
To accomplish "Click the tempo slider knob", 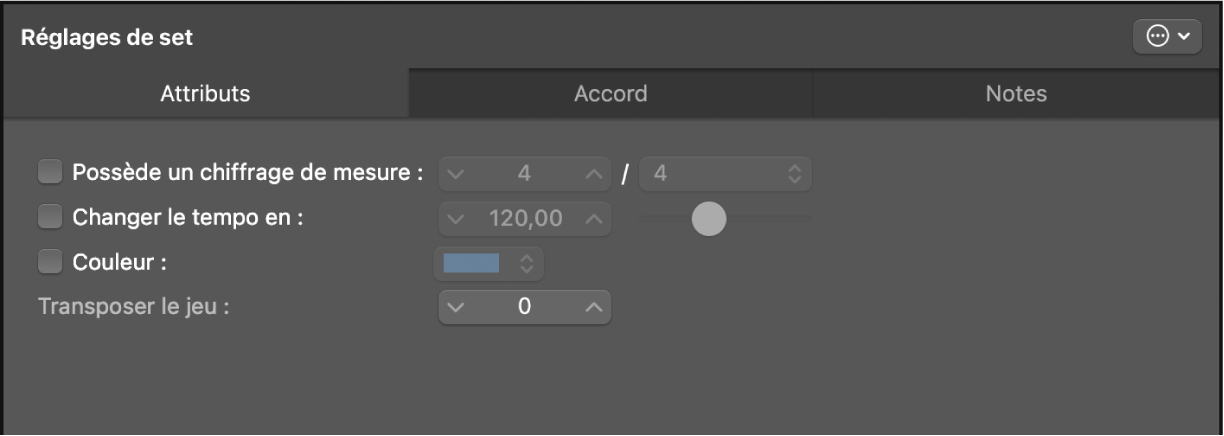I will pyautogui.click(x=709, y=219).
